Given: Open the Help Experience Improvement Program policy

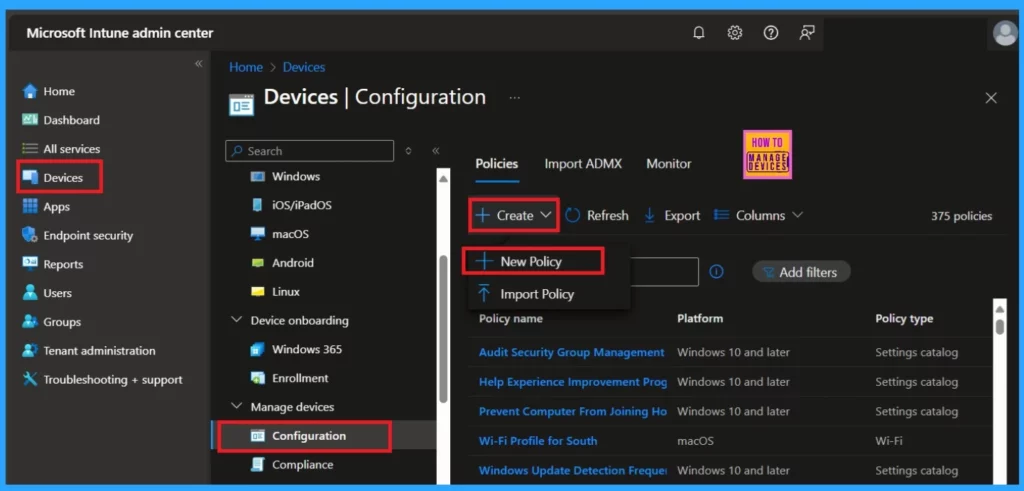Looking at the screenshot, I should [573, 382].
